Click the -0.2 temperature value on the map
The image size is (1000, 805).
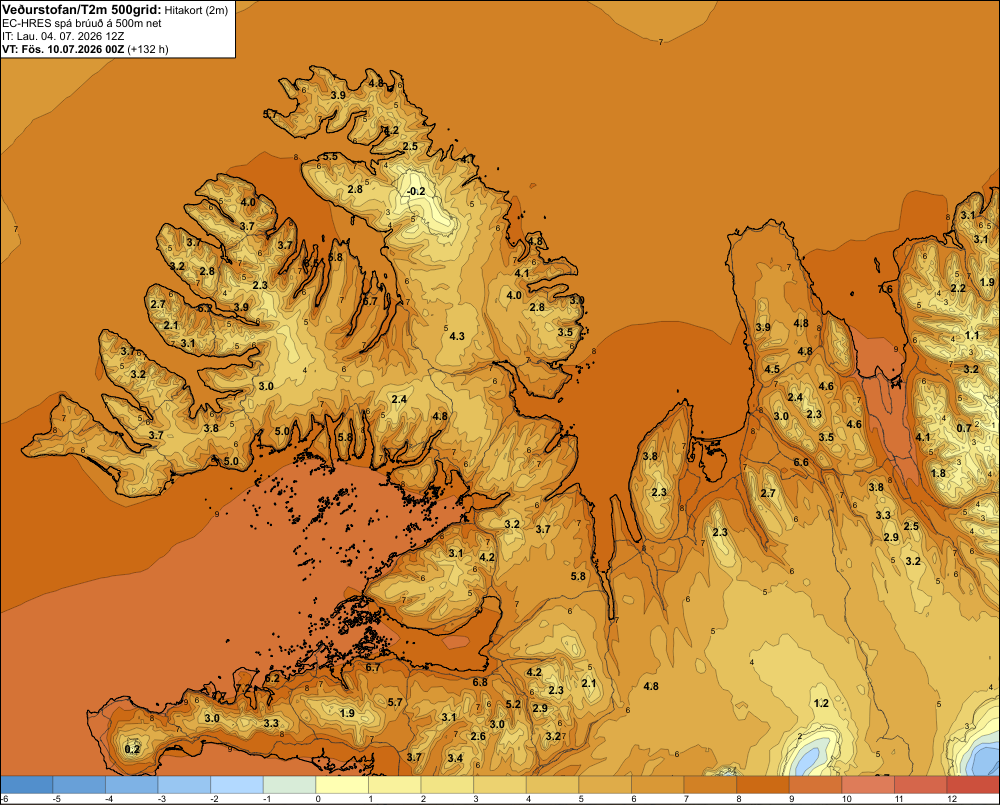(x=416, y=191)
